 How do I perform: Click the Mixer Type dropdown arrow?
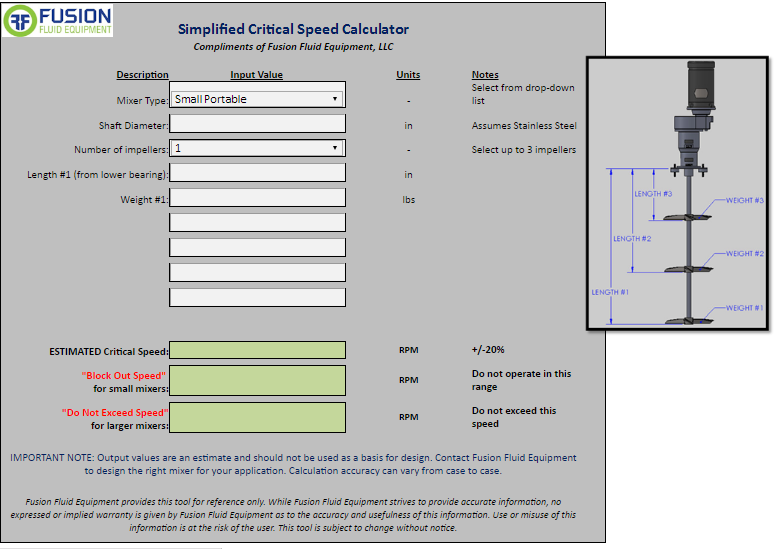pyautogui.click(x=335, y=99)
